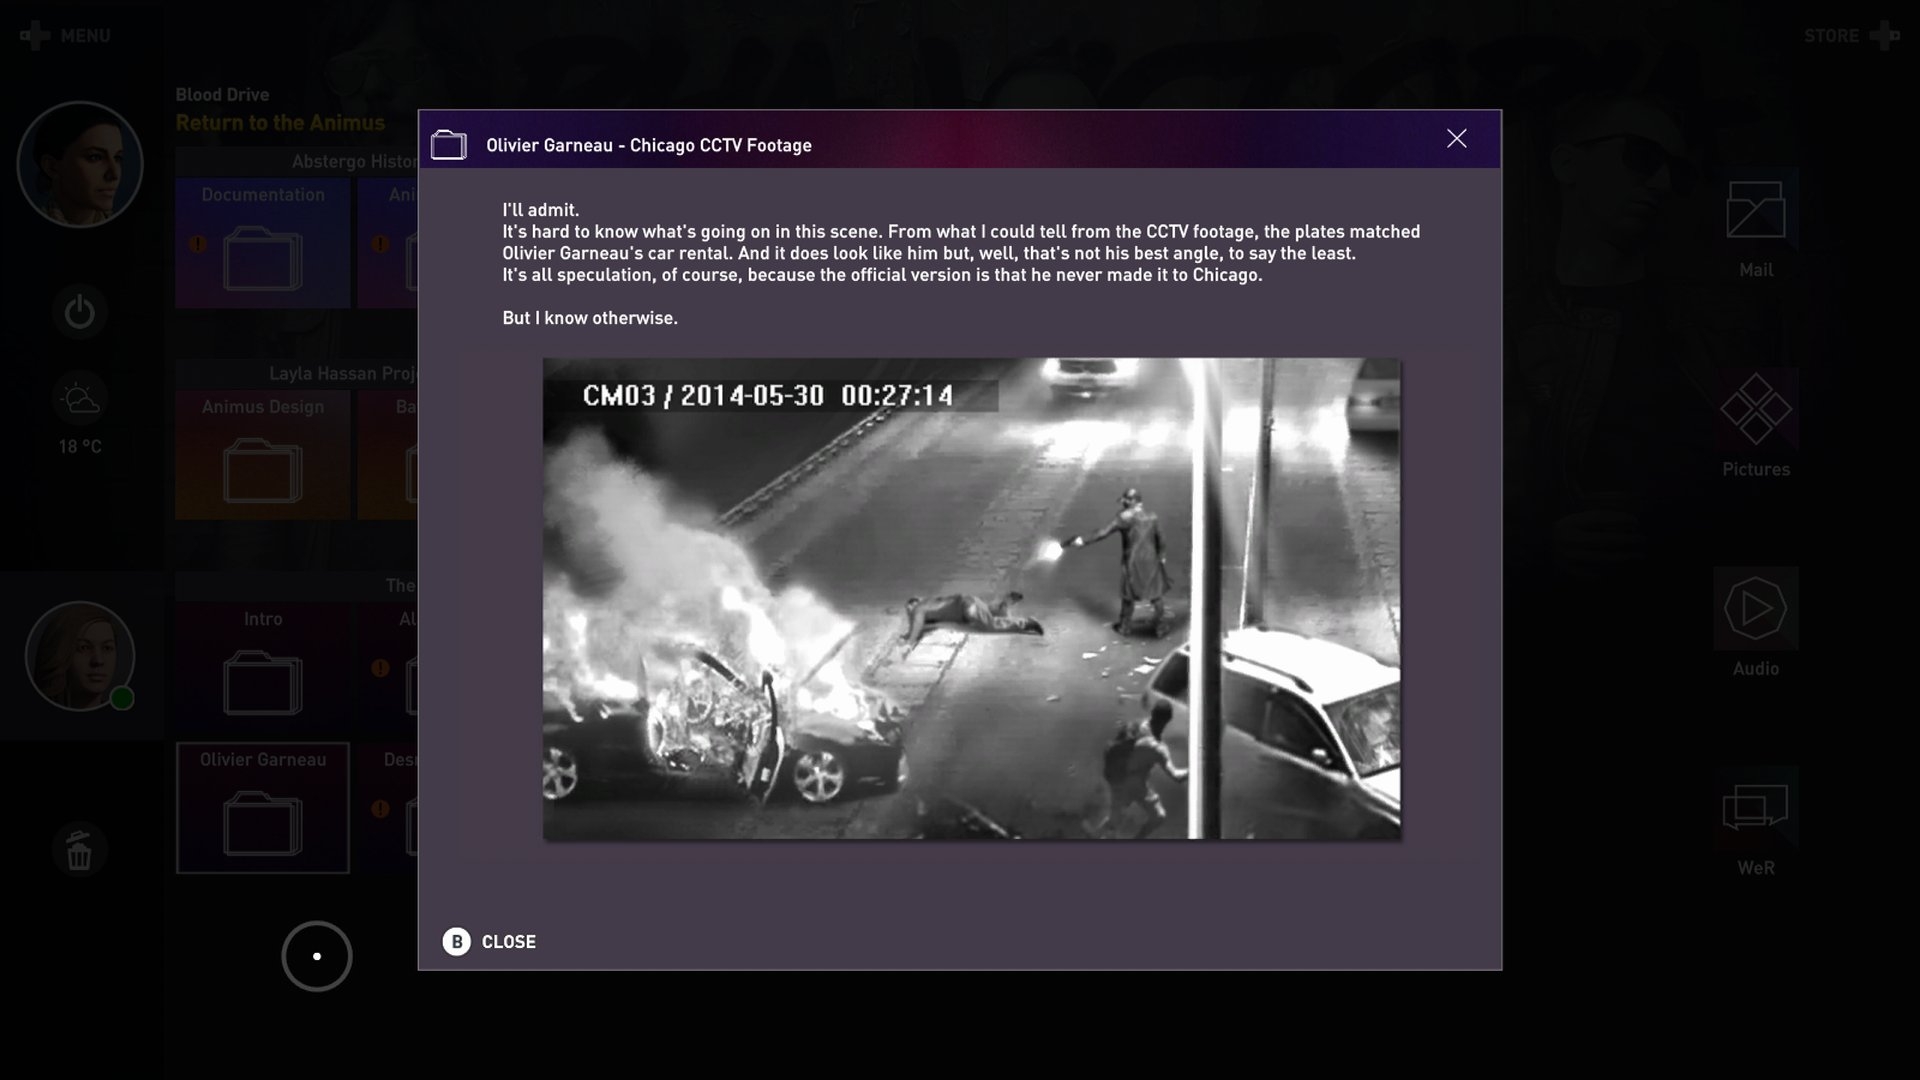Viewport: 1920px width, 1080px height.
Task: Click the power shutdown icon
Action: coord(80,311)
